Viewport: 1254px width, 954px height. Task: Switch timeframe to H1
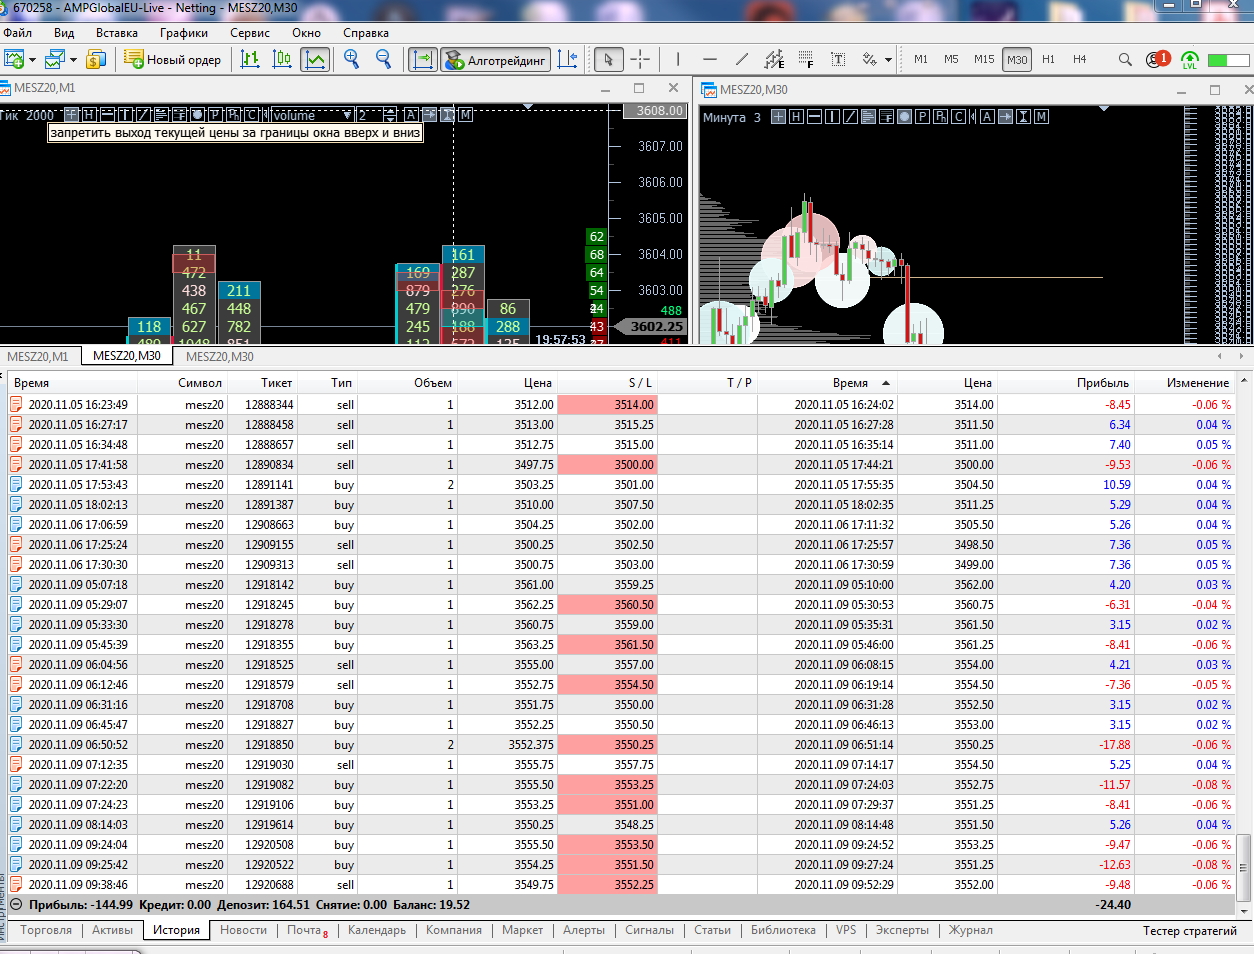pos(1048,59)
